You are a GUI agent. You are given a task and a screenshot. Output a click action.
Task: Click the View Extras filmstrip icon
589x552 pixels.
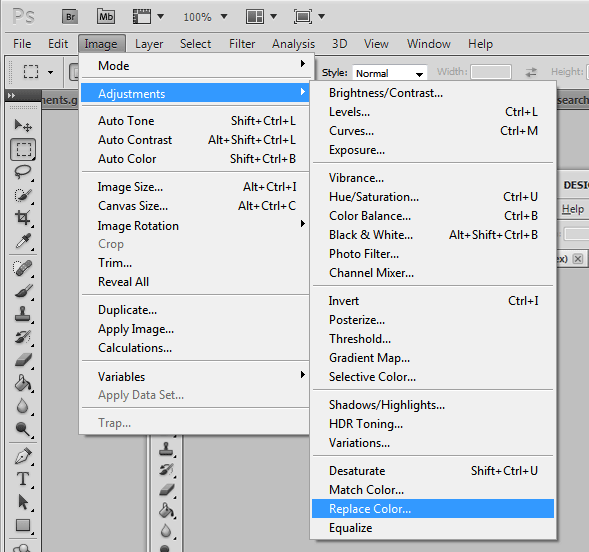142,17
